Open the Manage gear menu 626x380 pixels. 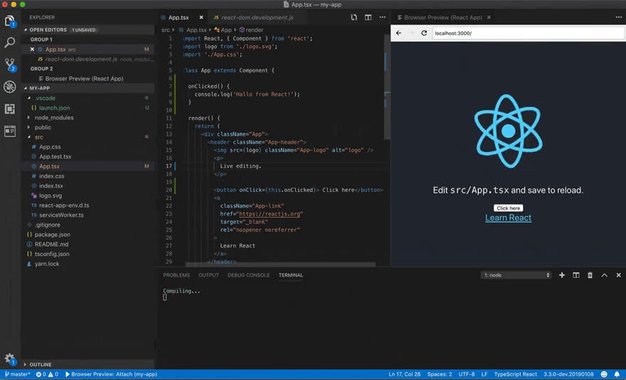coord(10,358)
